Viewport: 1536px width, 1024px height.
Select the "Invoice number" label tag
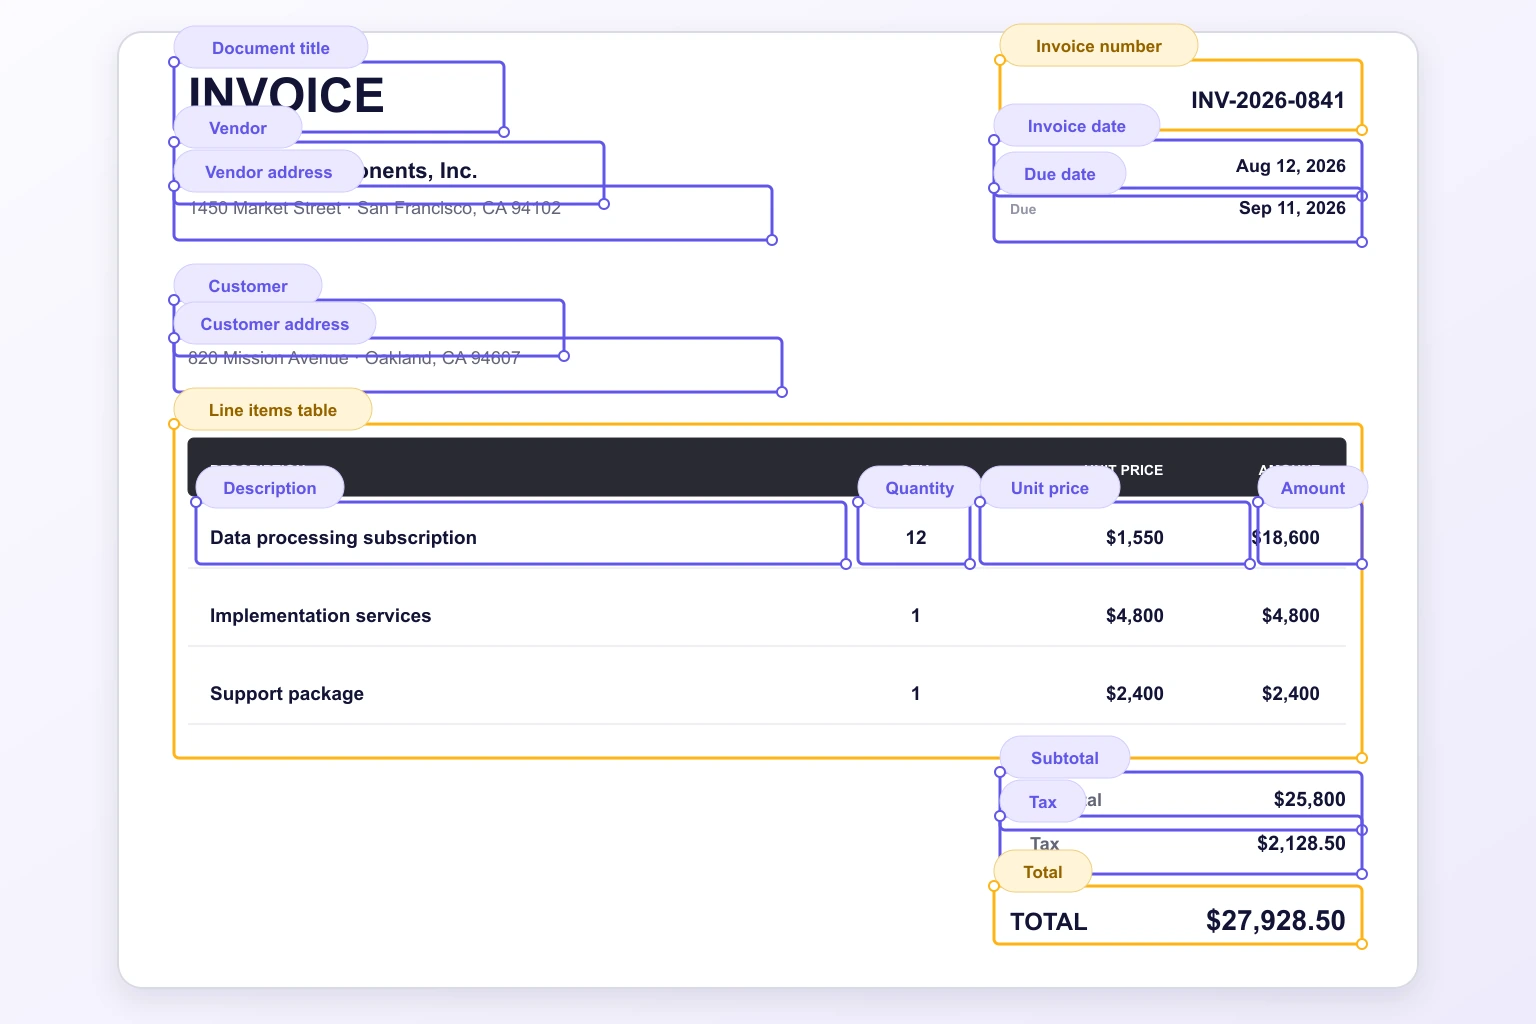[1099, 46]
